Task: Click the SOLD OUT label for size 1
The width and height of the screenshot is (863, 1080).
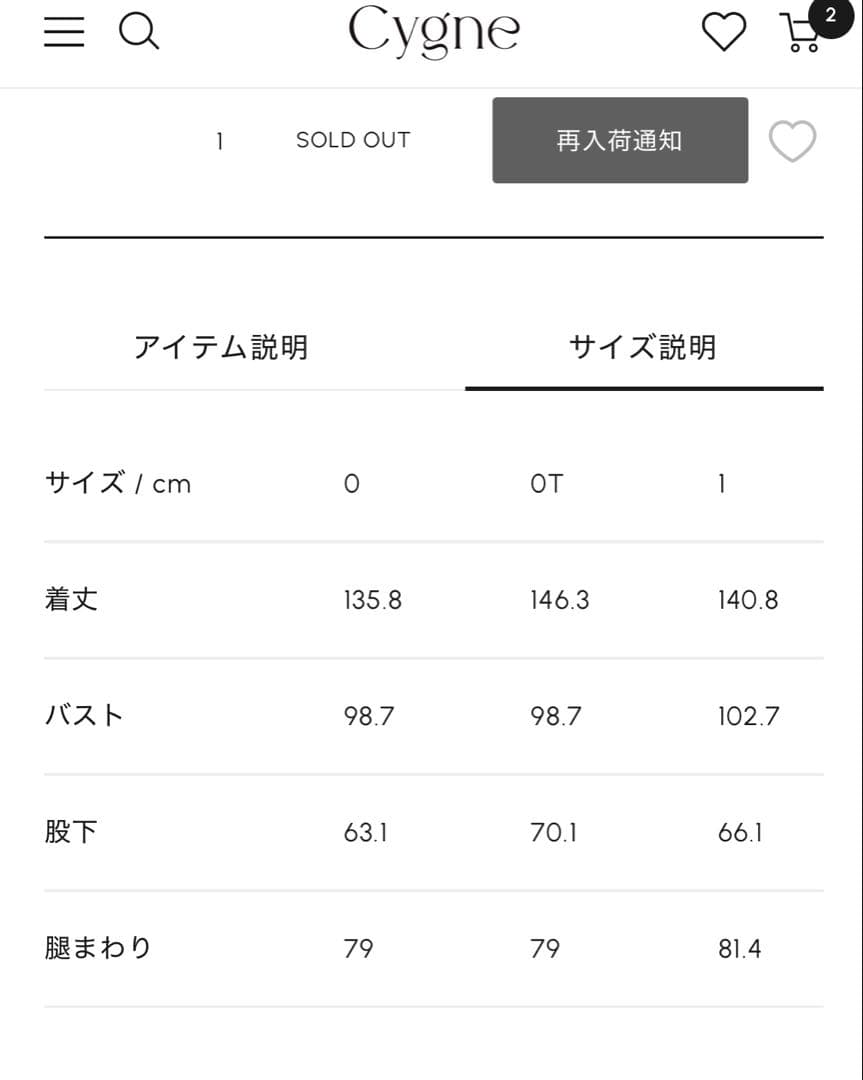Action: [353, 140]
